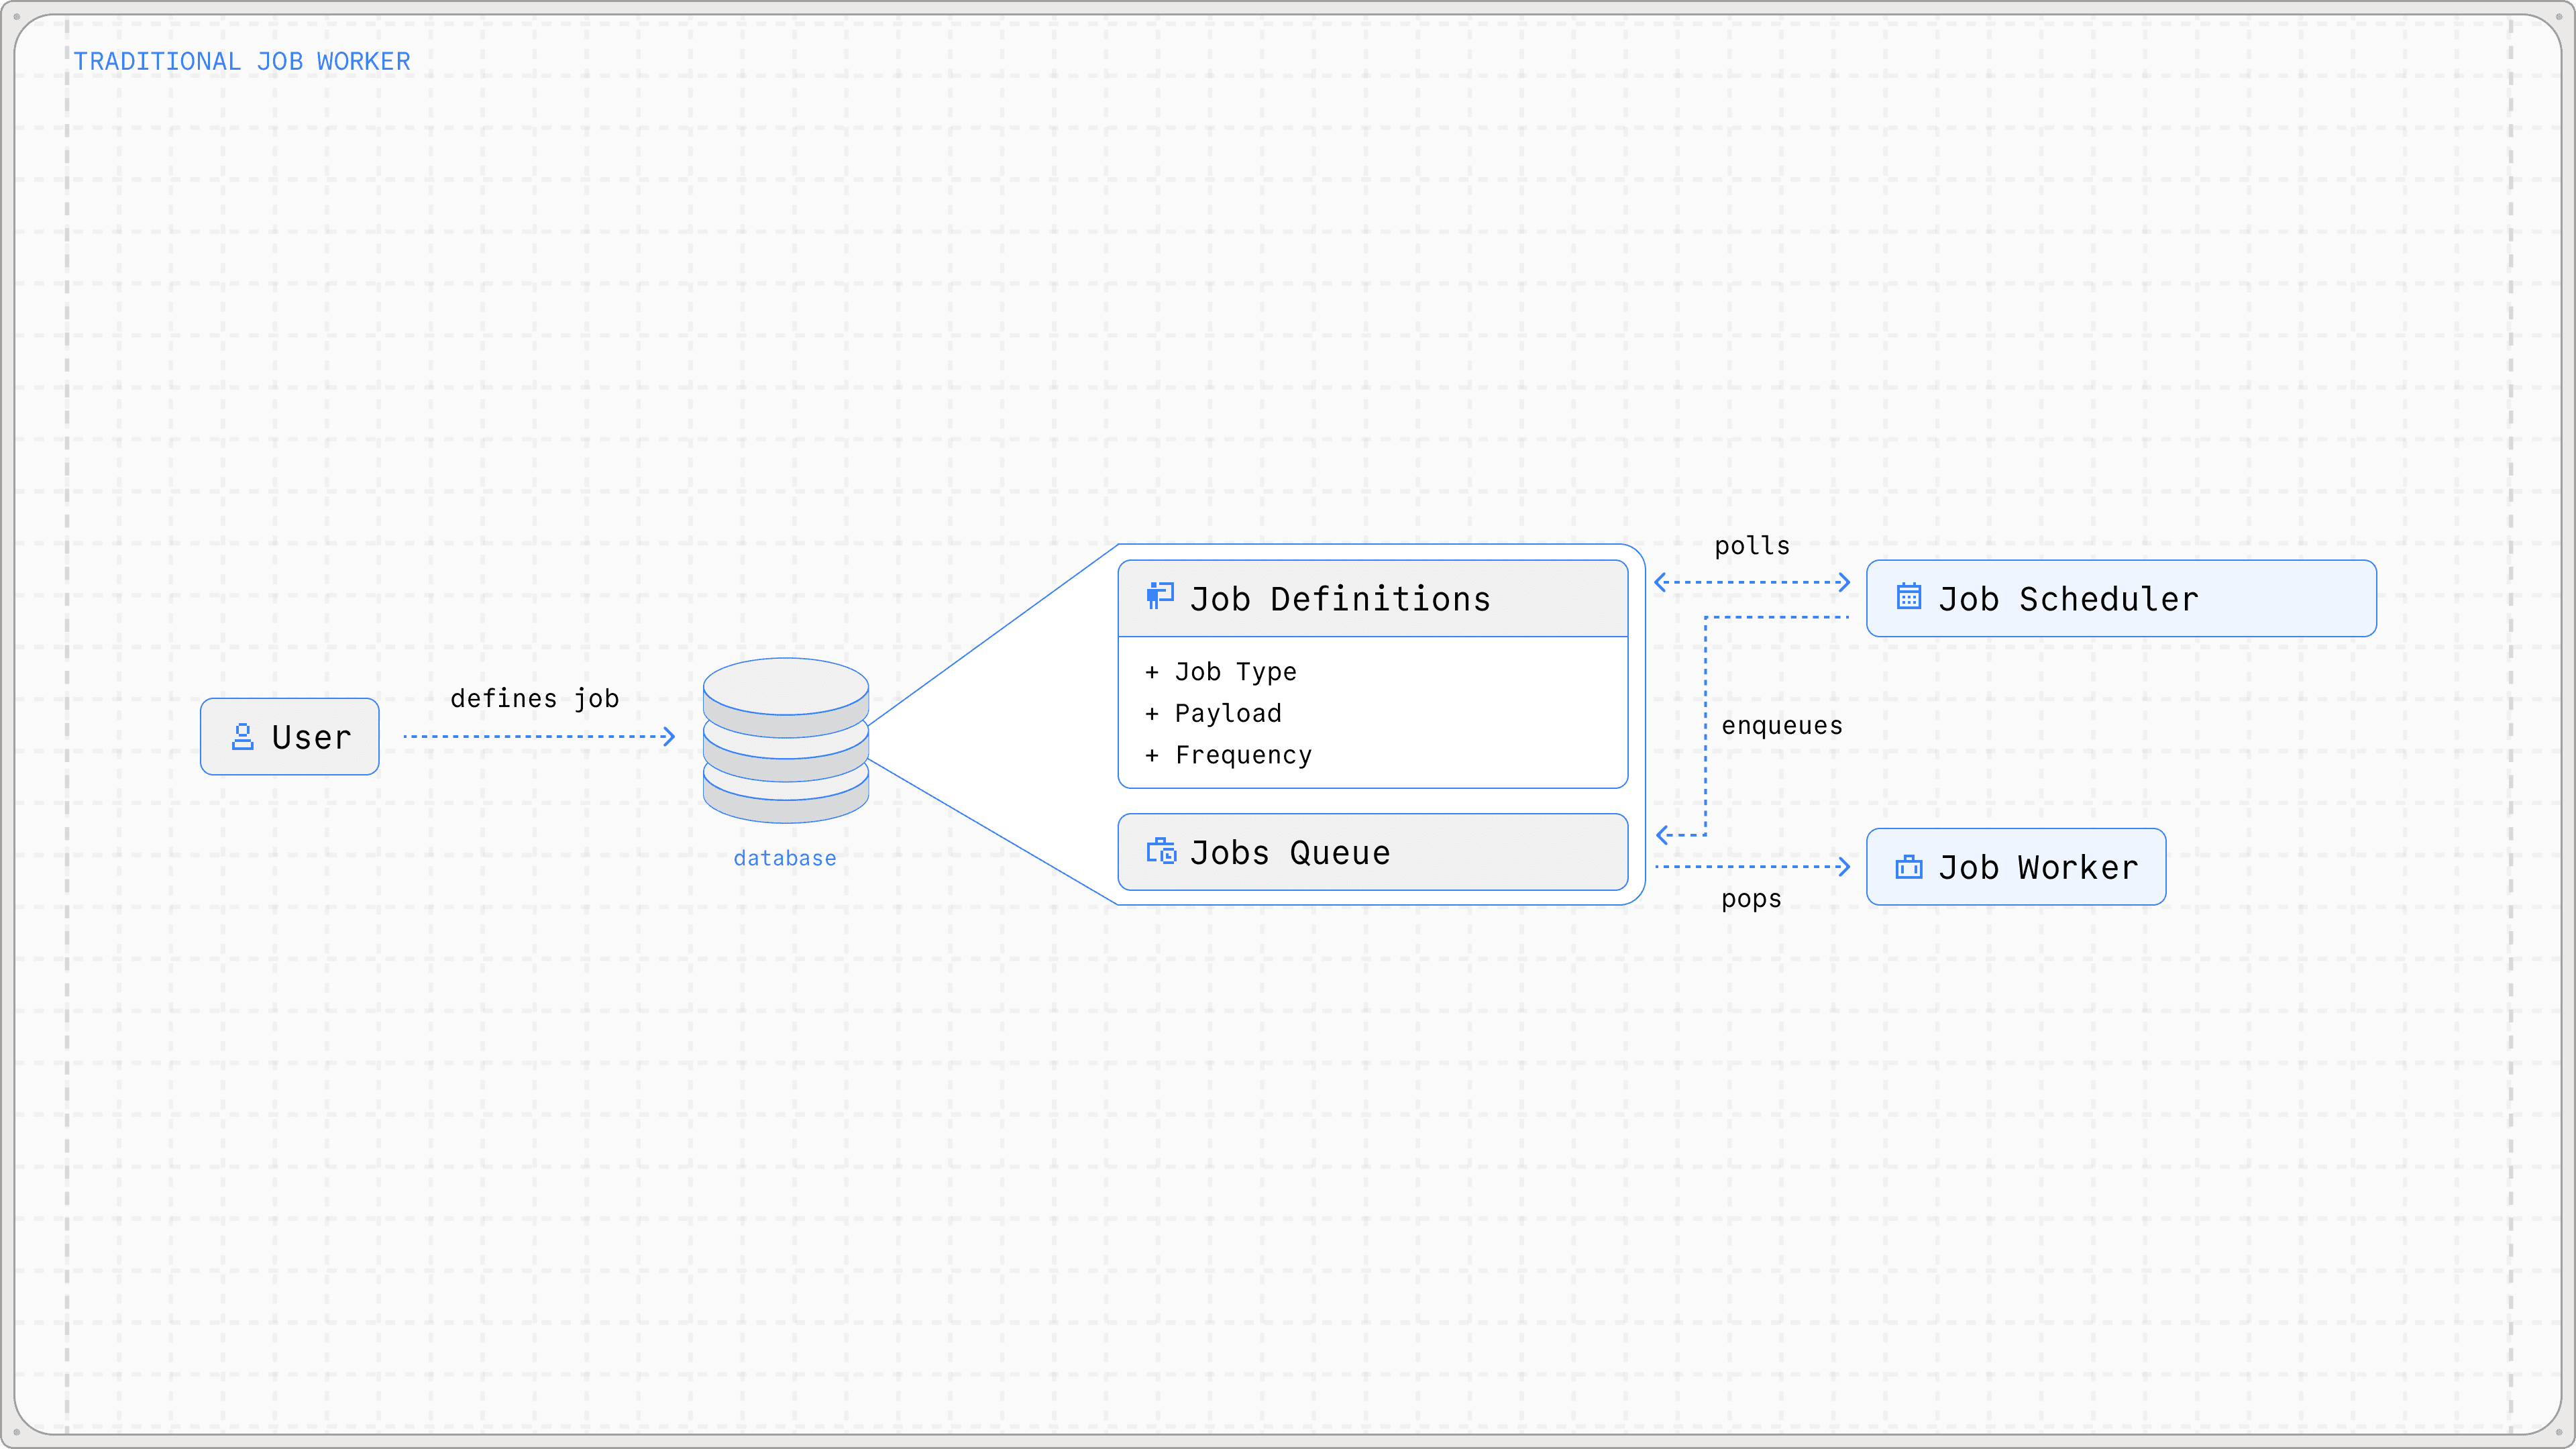Image resolution: width=2576 pixels, height=1449 pixels.
Task: Click the enqueues connector label
Action: coord(1781,726)
